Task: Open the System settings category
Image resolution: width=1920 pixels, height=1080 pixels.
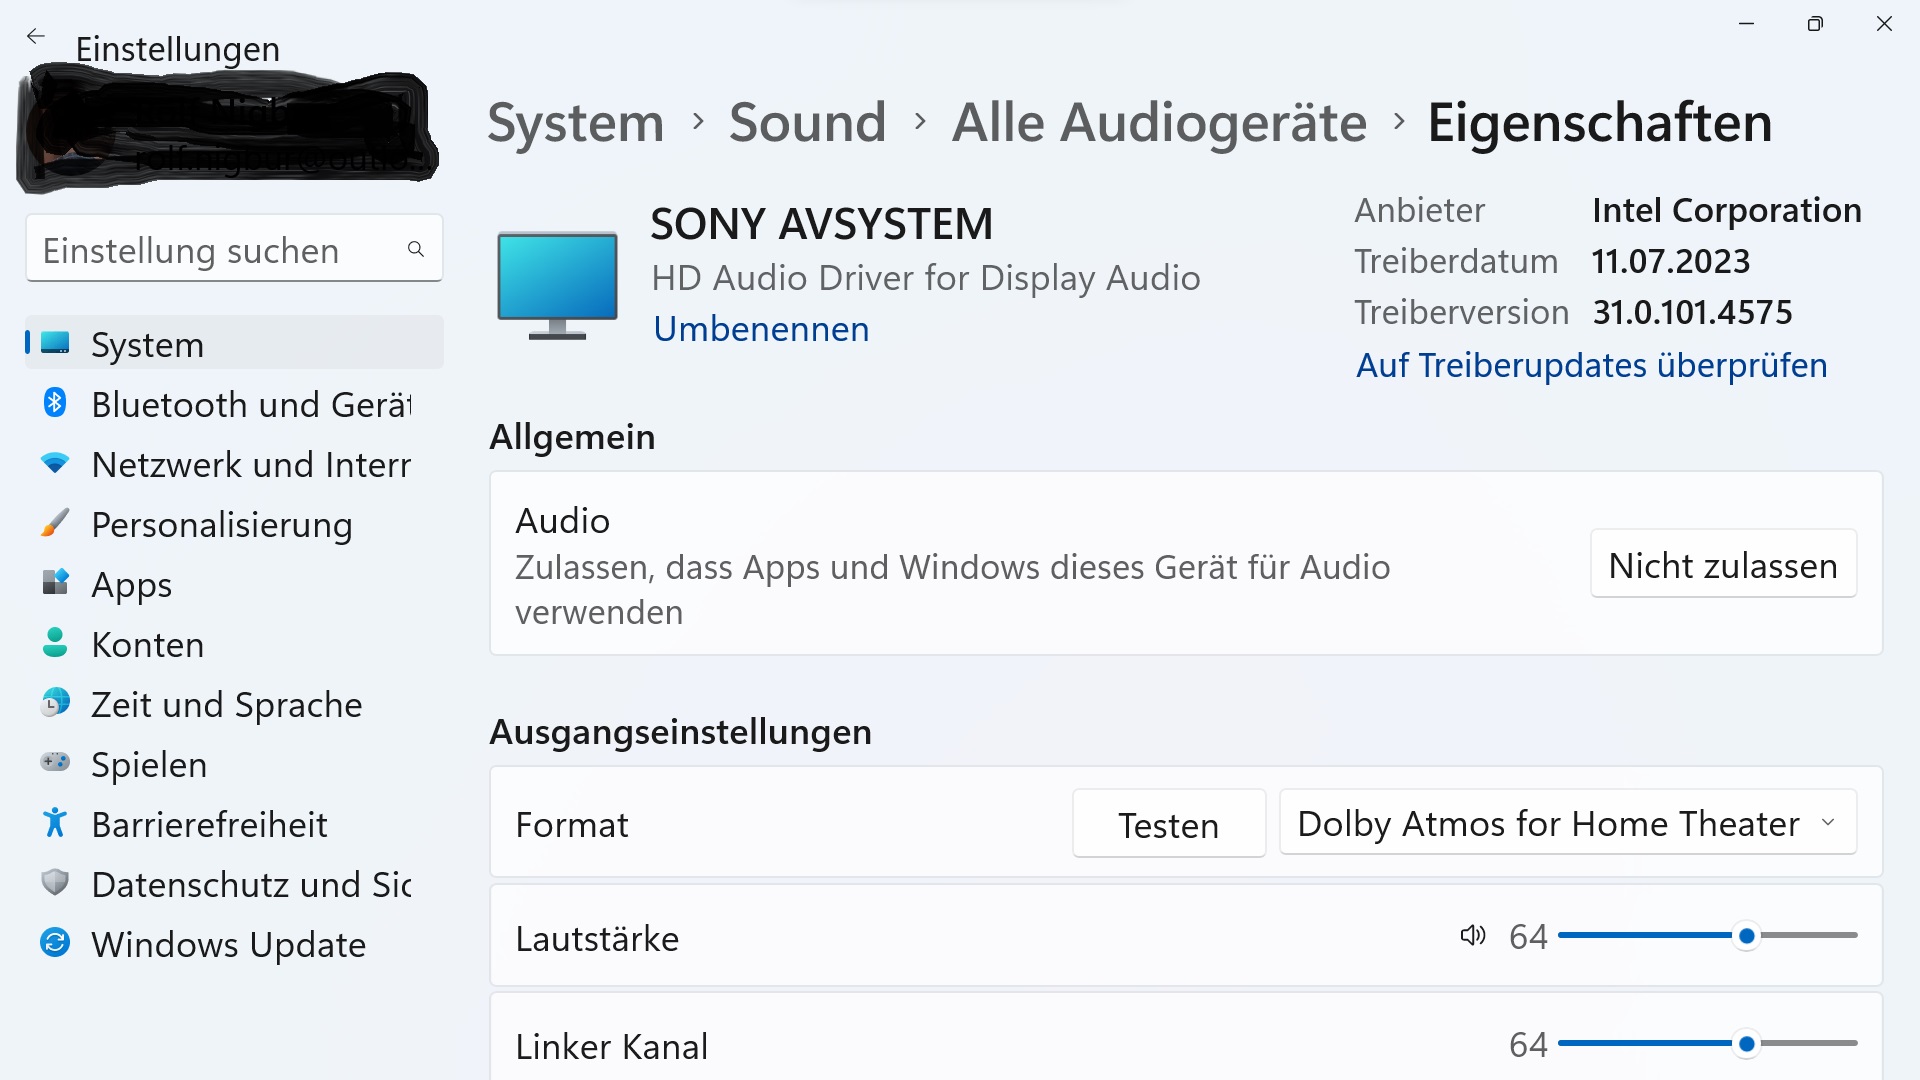Action: [x=234, y=343]
